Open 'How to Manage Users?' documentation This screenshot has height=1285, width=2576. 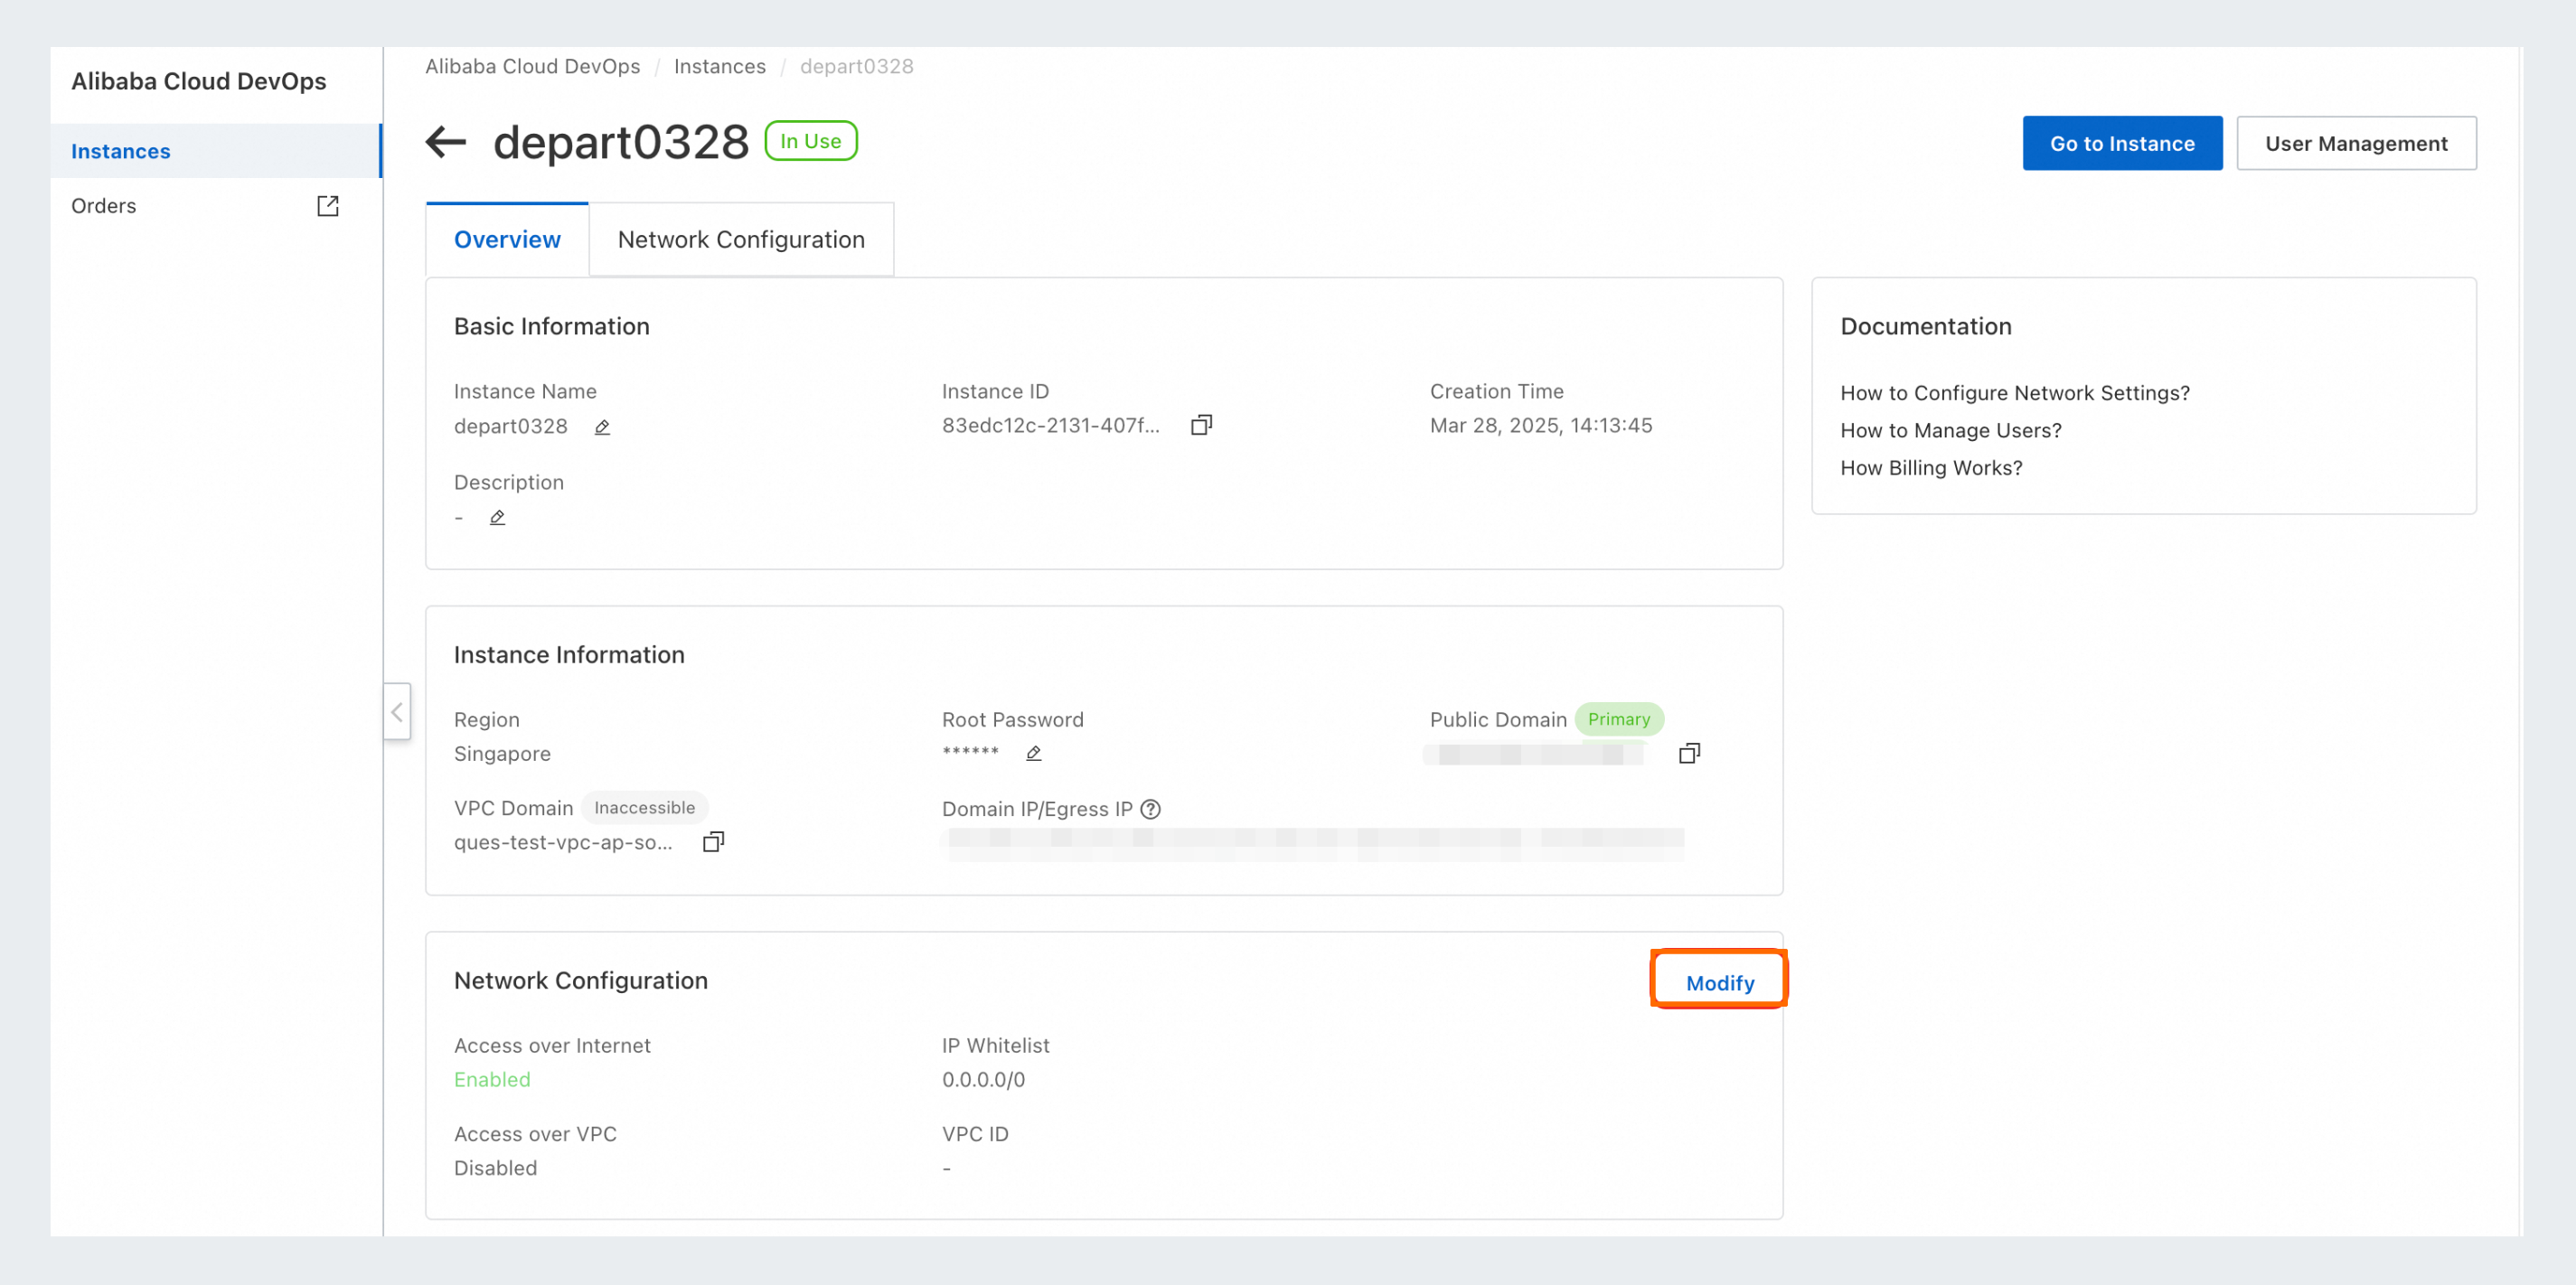(x=1950, y=430)
